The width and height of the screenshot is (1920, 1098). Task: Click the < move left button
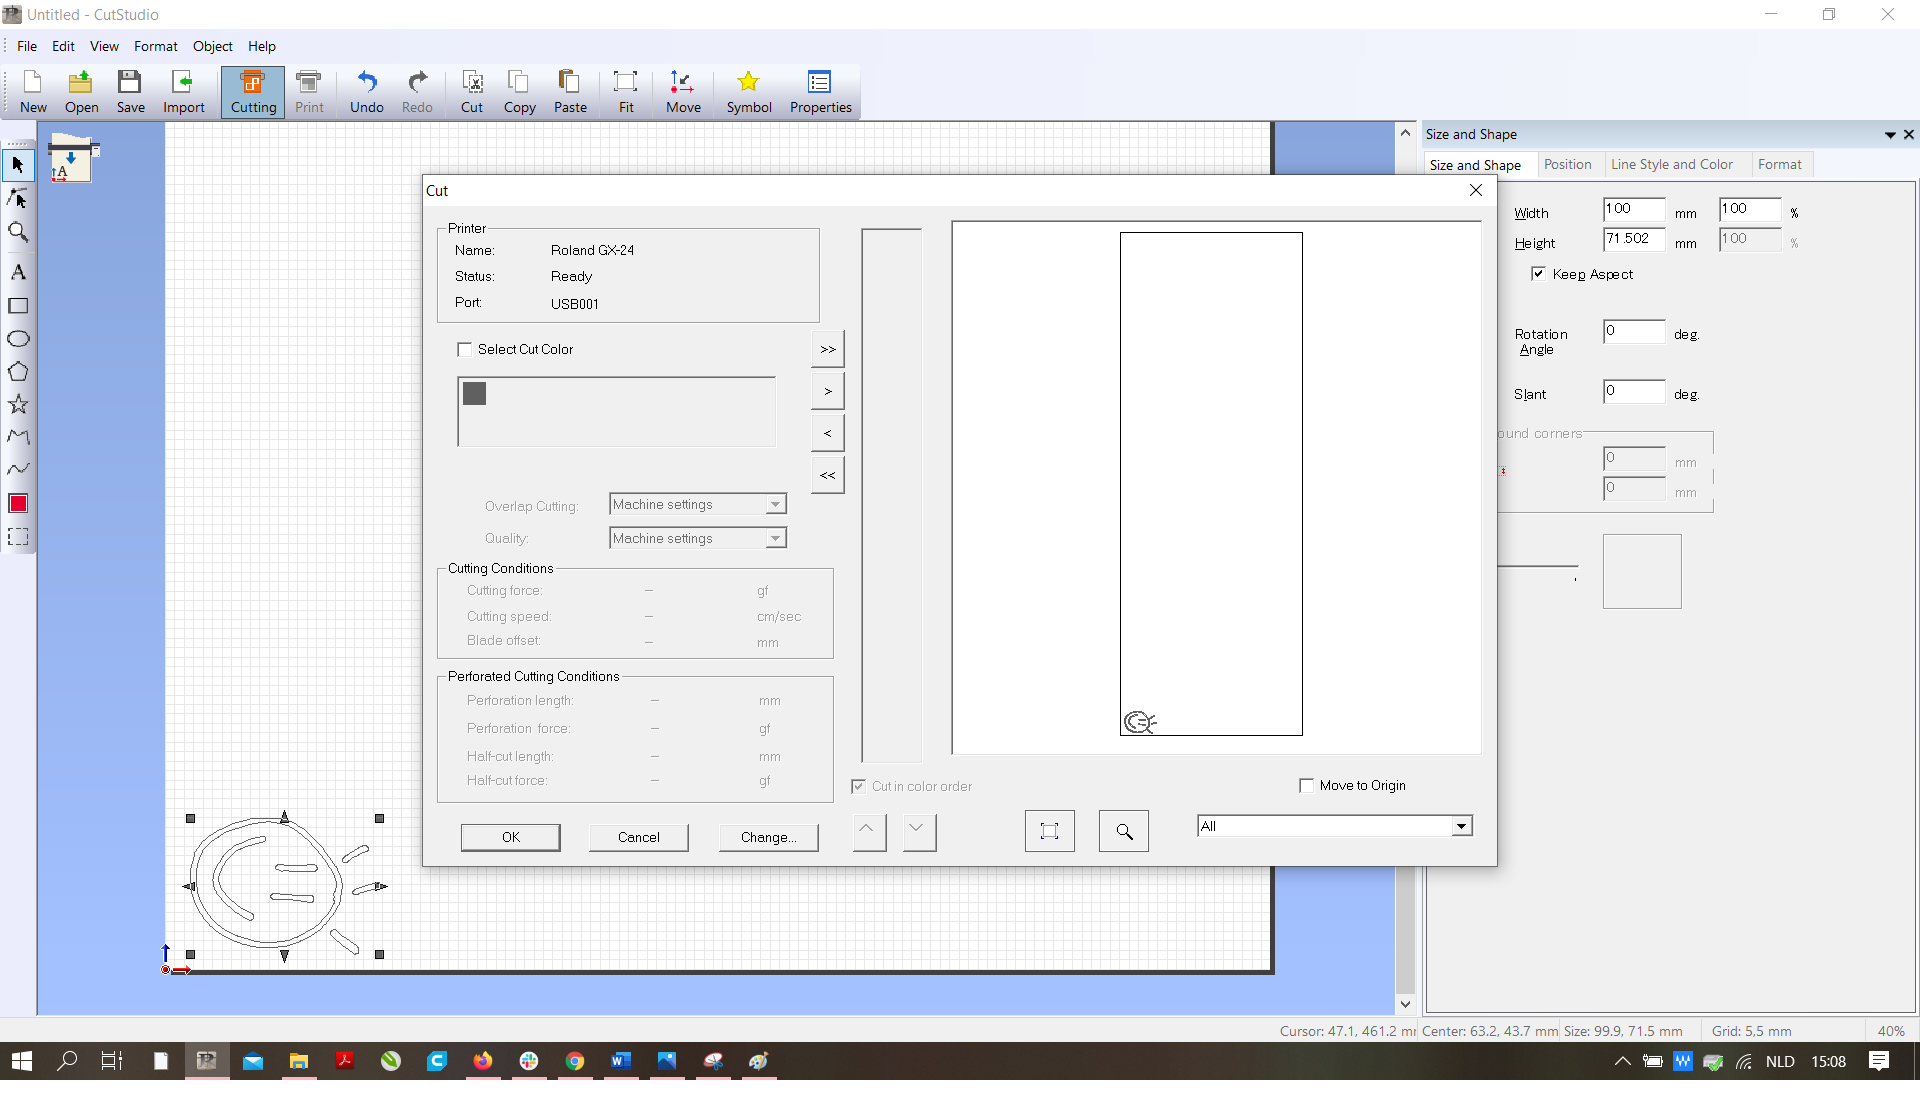(x=827, y=433)
